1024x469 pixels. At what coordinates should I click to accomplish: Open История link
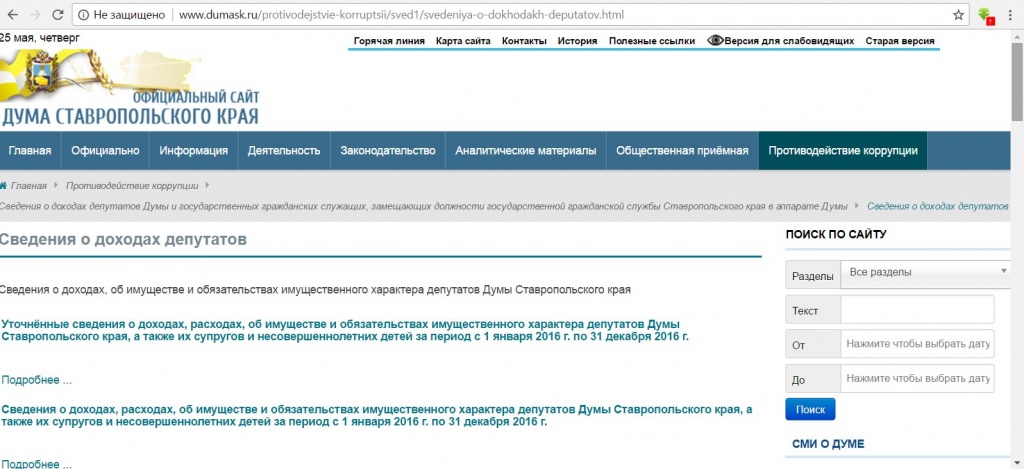tap(577, 40)
